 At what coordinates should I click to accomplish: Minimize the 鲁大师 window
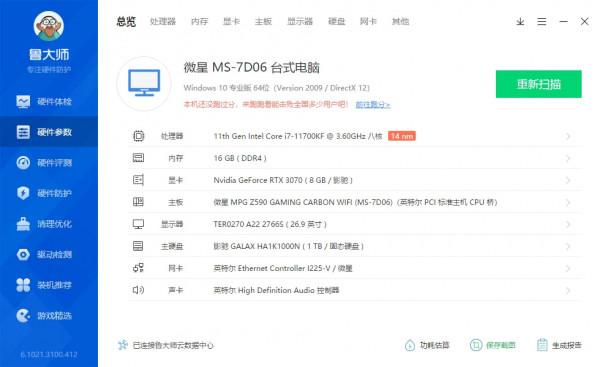(x=563, y=22)
